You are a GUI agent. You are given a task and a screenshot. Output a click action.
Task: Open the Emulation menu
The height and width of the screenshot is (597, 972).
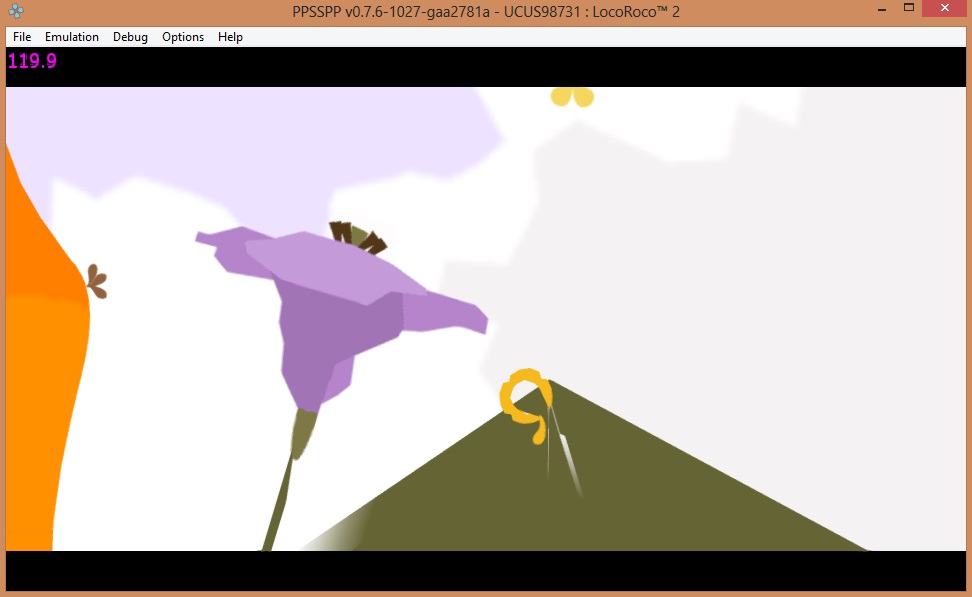[72, 37]
